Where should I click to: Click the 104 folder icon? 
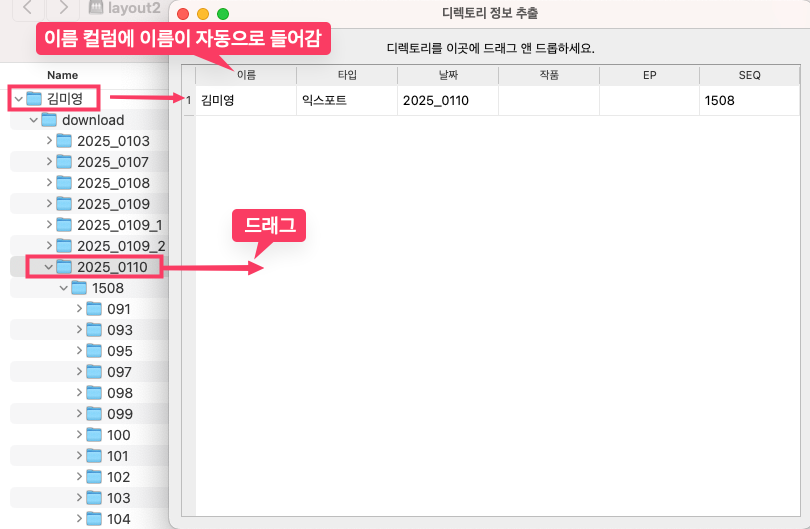pos(94,519)
